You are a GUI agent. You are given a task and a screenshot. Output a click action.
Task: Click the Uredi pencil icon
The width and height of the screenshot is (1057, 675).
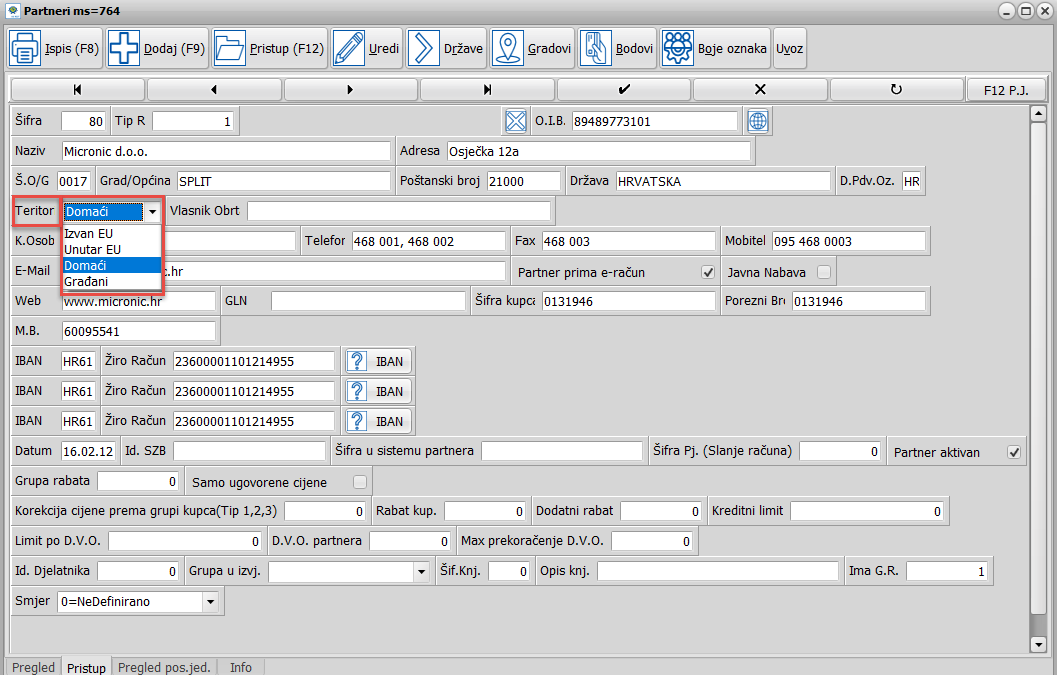tap(349, 48)
